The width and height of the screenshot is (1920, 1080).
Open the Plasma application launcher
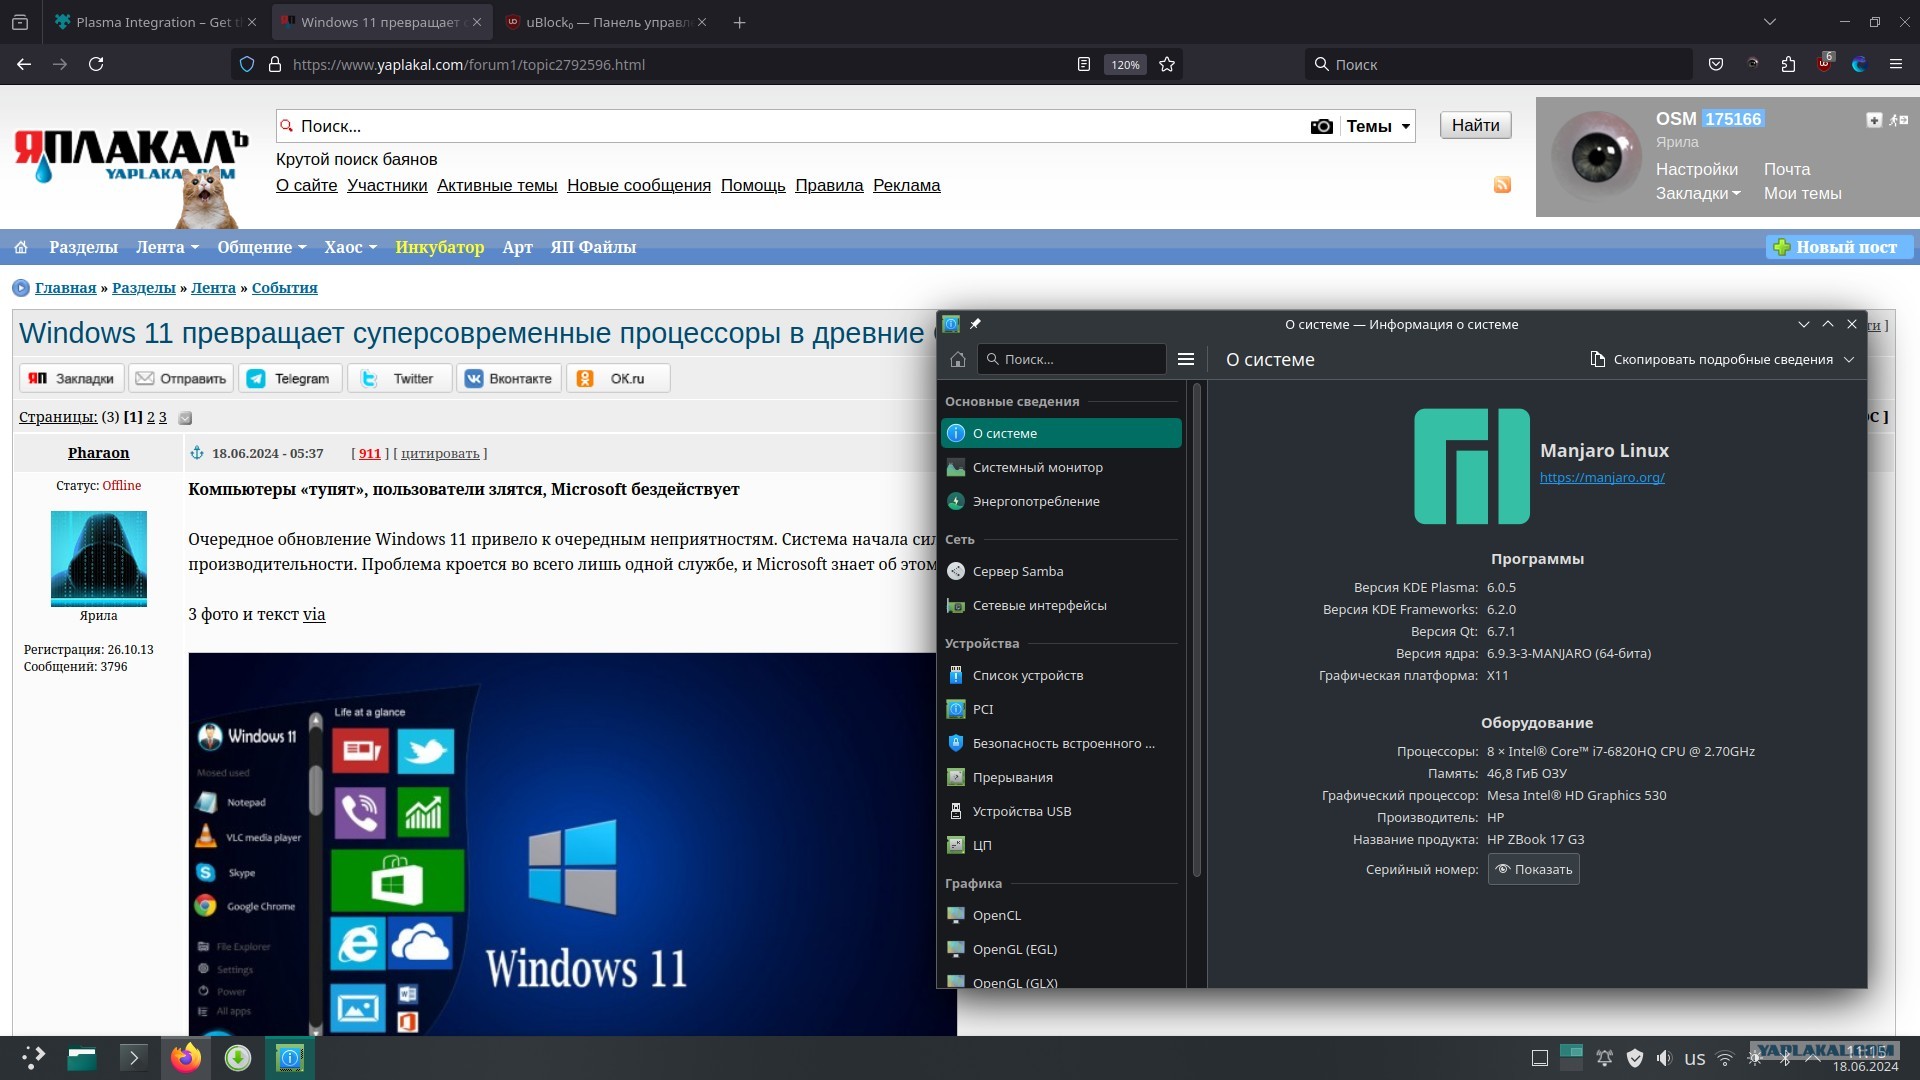(33, 1057)
